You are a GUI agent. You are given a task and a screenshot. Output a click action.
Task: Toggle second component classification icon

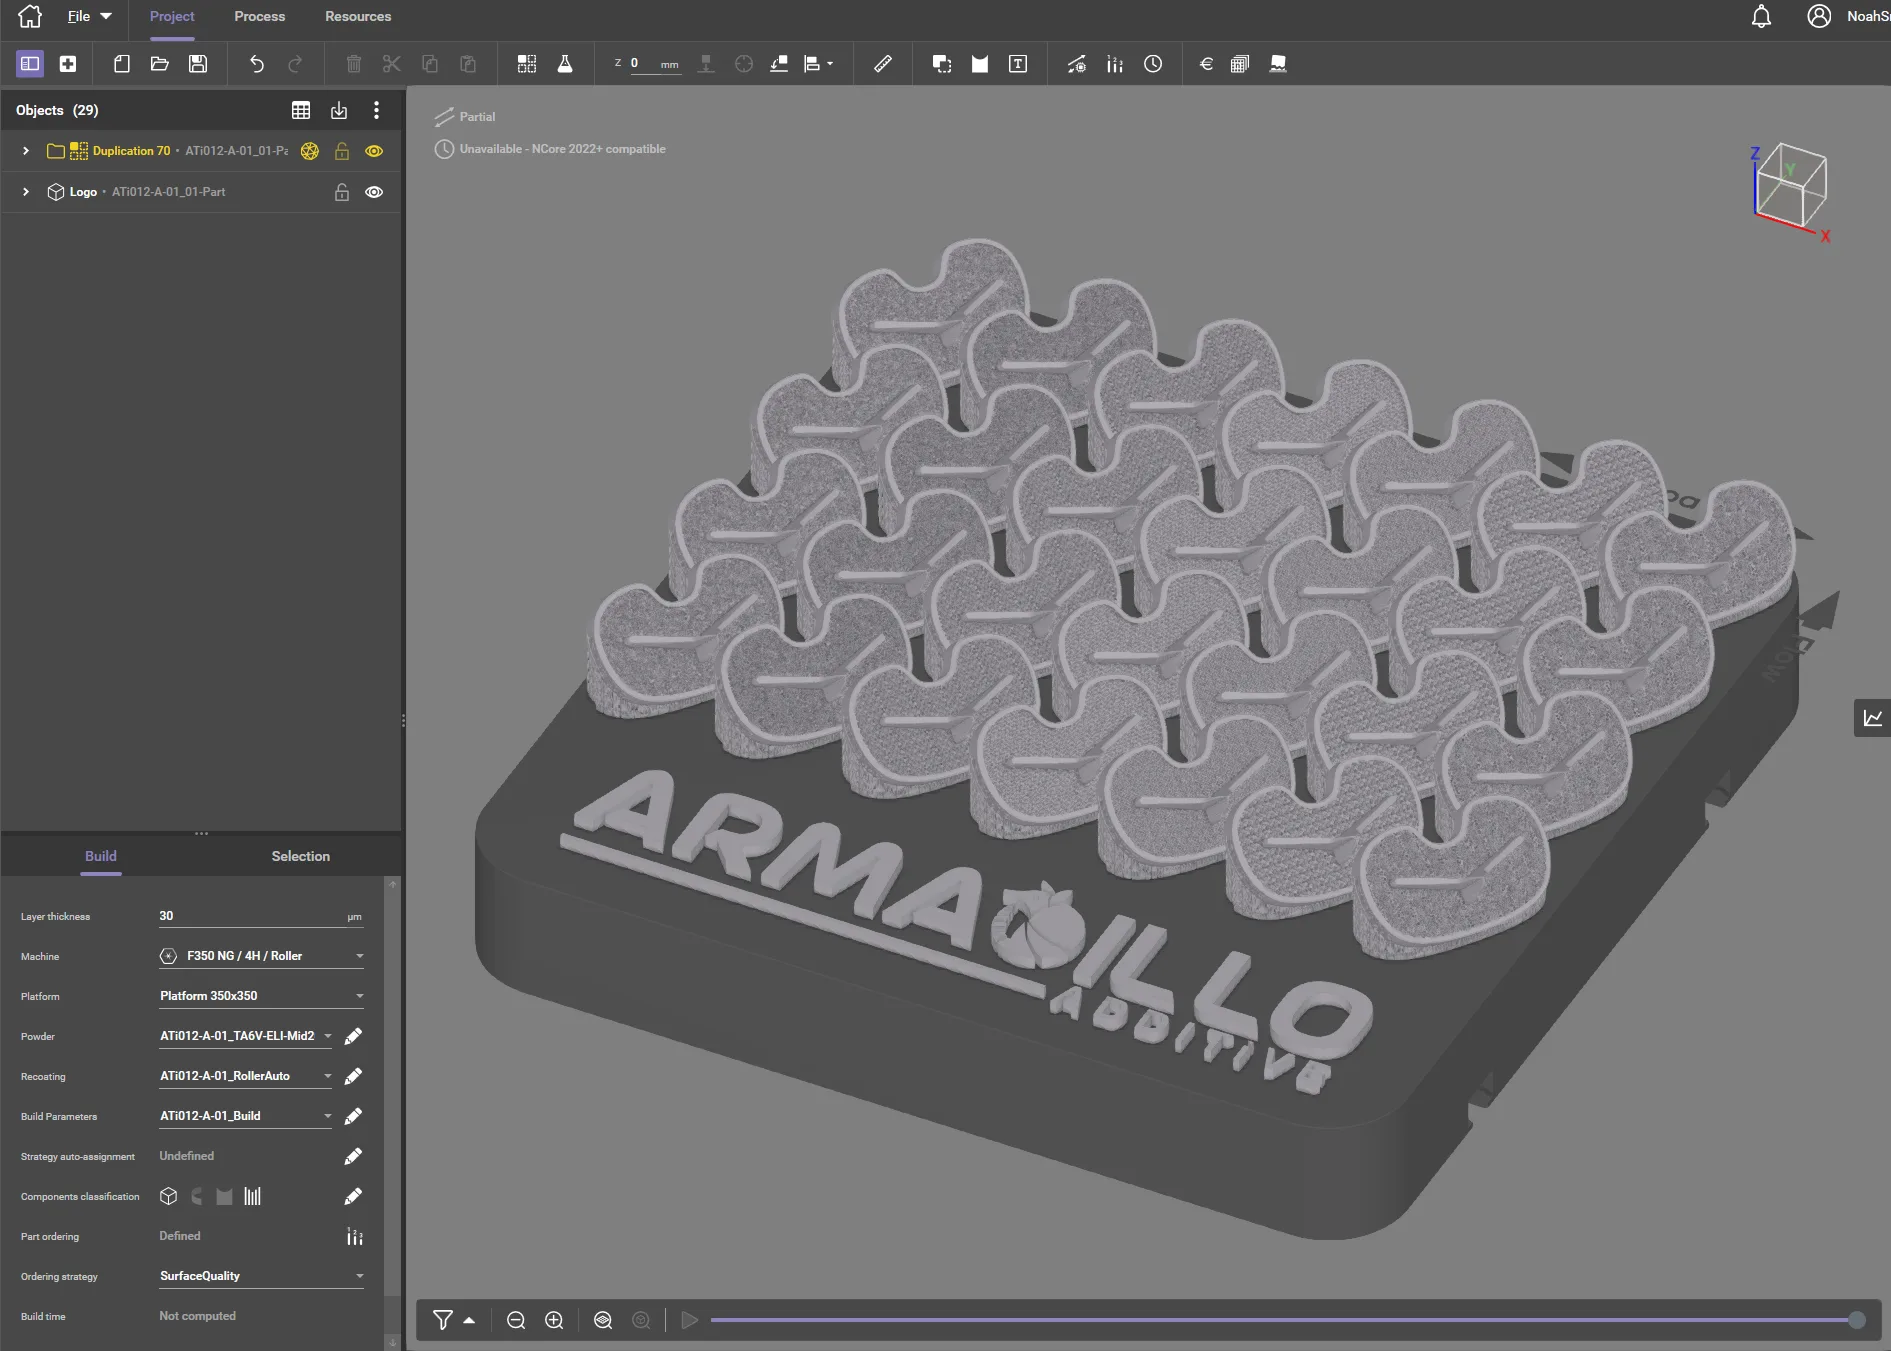(197, 1196)
